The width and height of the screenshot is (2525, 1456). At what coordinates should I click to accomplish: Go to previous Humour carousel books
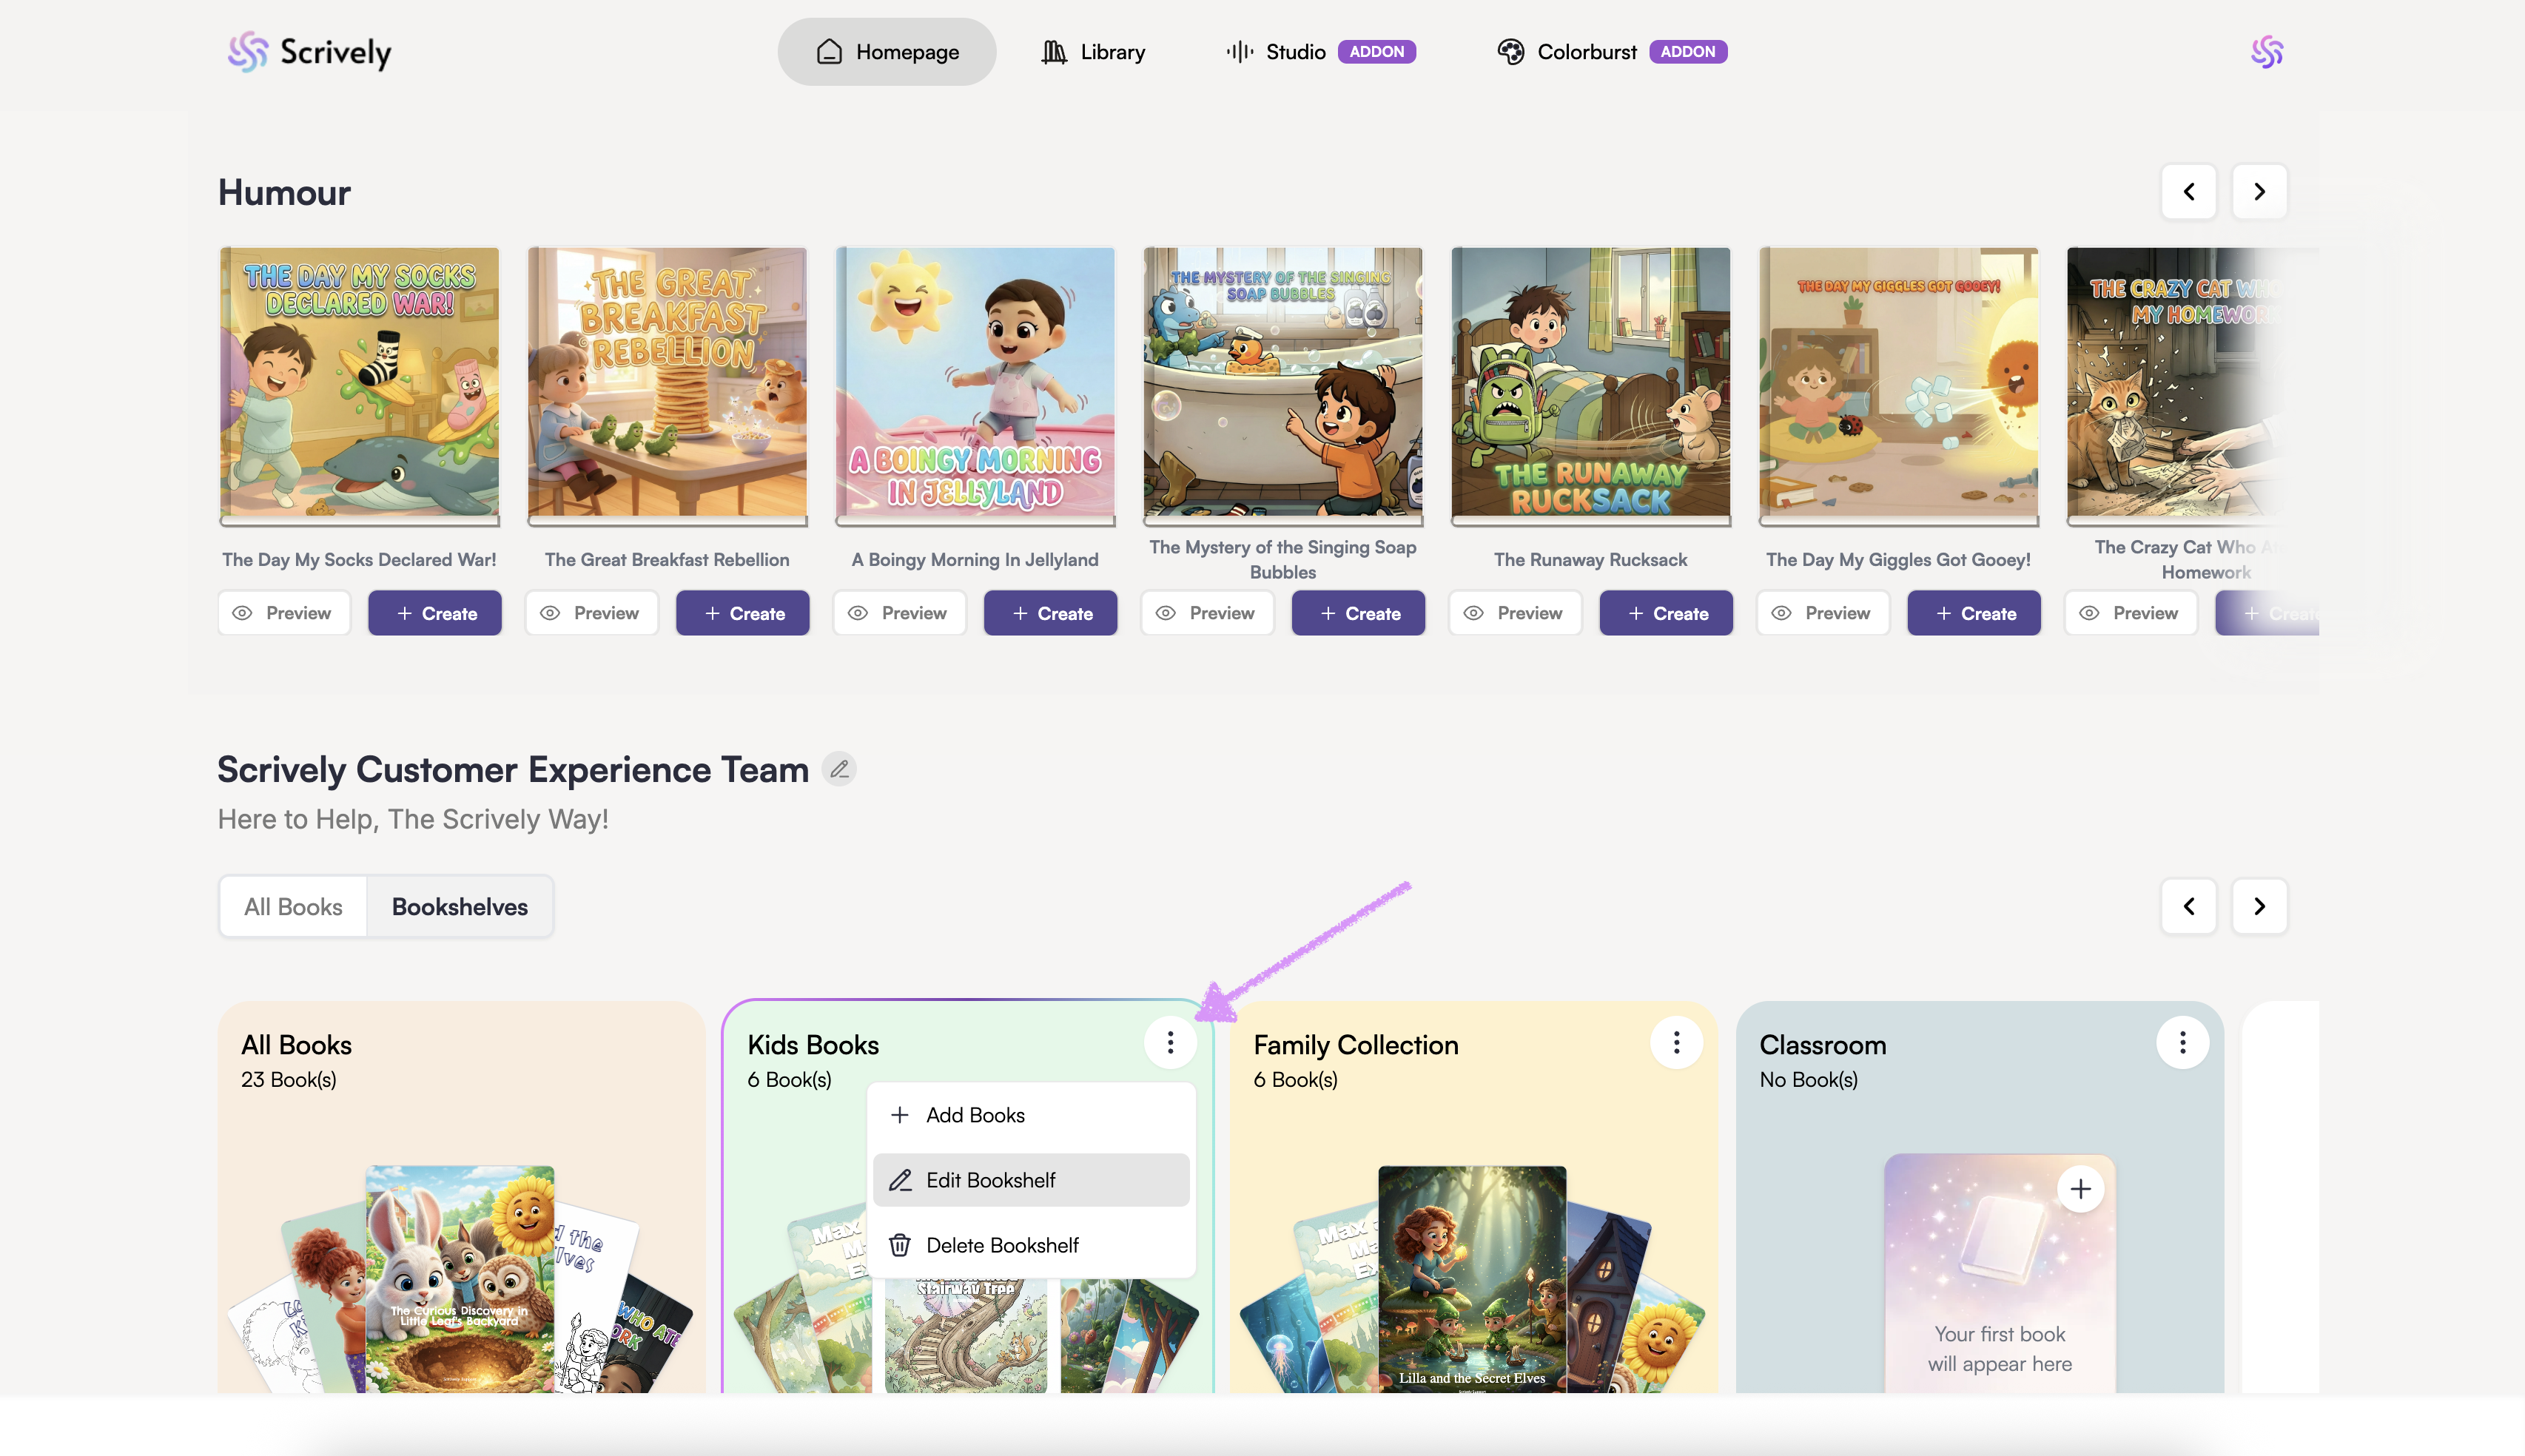click(x=2188, y=192)
